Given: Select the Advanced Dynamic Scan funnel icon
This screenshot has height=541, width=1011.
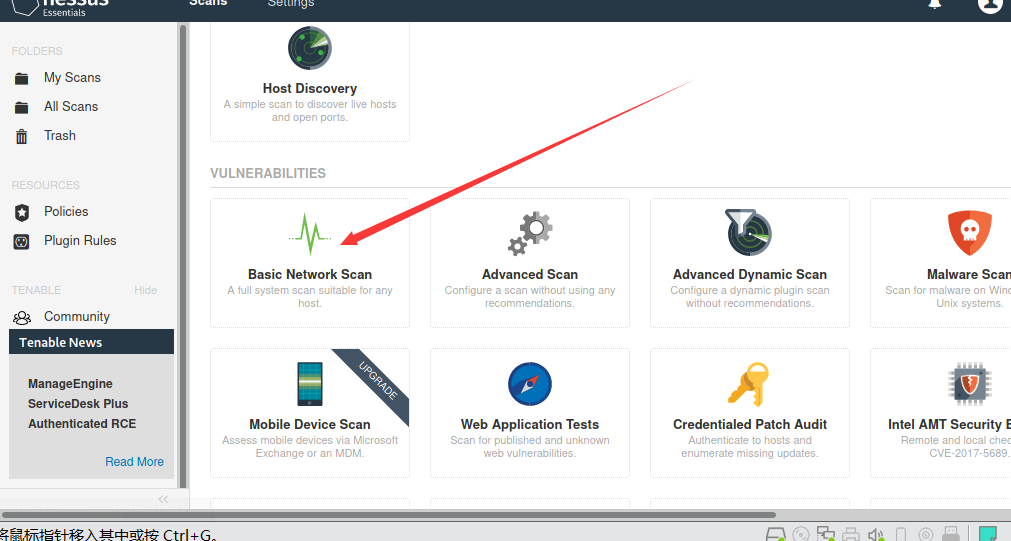Looking at the screenshot, I should (749, 232).
